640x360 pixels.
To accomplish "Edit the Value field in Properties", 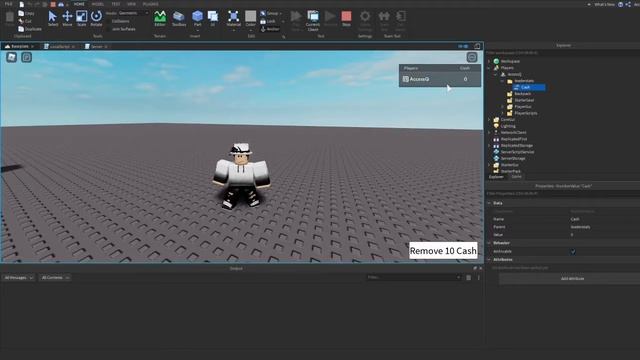I will pos(604,235).
